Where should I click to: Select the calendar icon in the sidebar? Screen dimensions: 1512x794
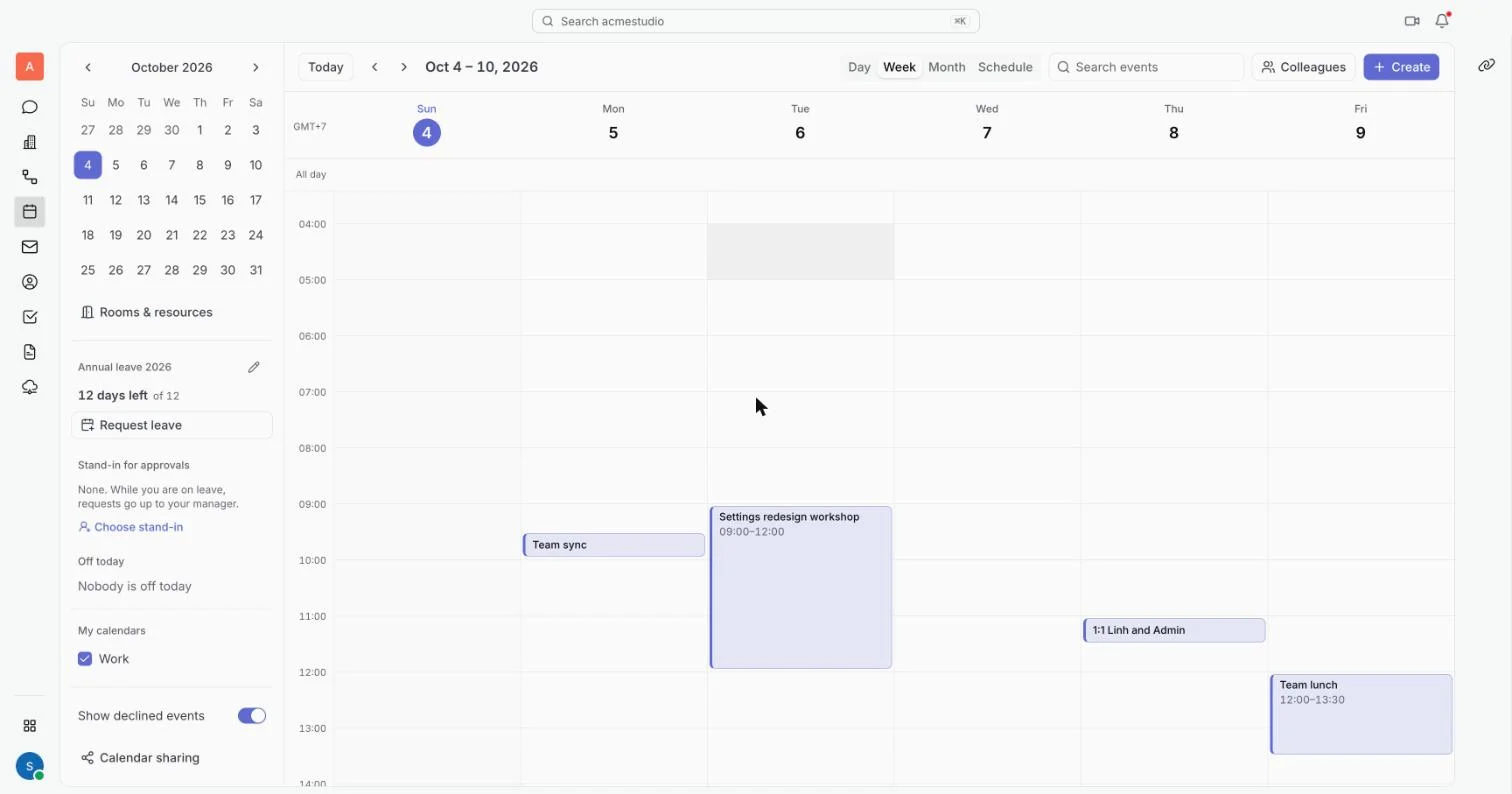point(30,212)
